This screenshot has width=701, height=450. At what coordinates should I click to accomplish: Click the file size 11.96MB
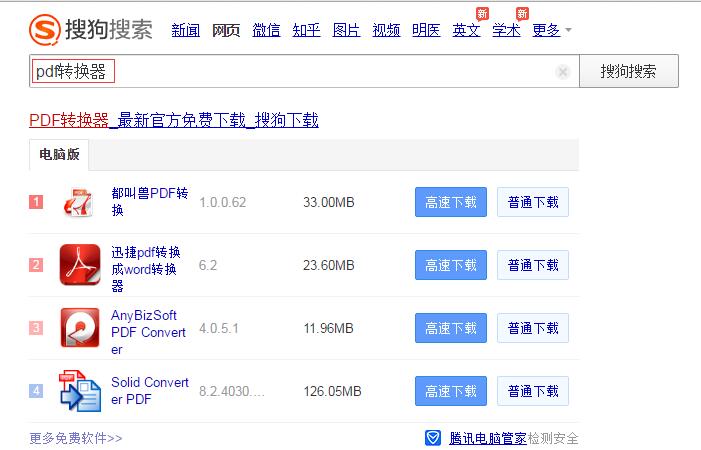click(329, 328)
